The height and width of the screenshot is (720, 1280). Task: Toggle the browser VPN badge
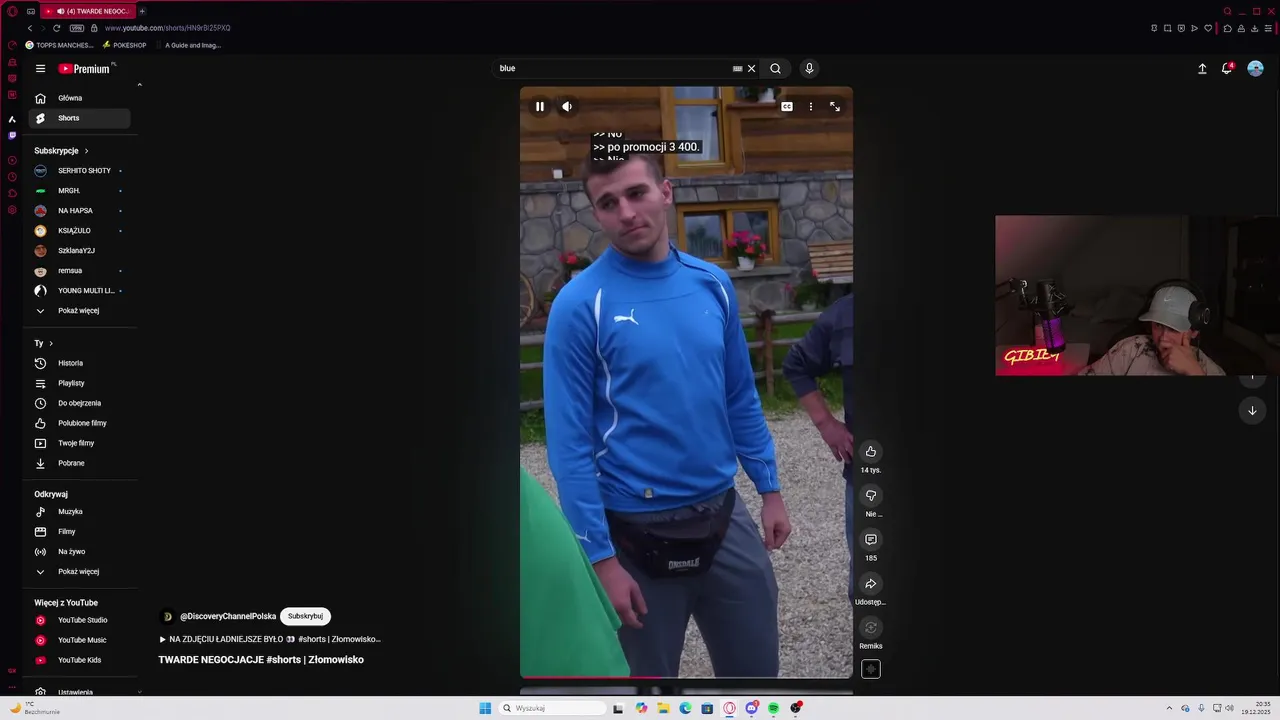78,28
